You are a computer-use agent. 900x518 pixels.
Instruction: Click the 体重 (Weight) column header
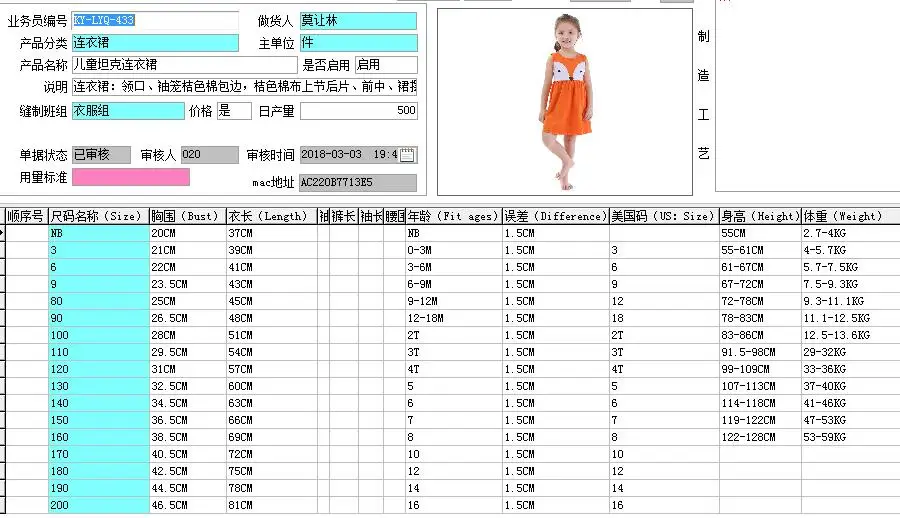tap(851, 217)
